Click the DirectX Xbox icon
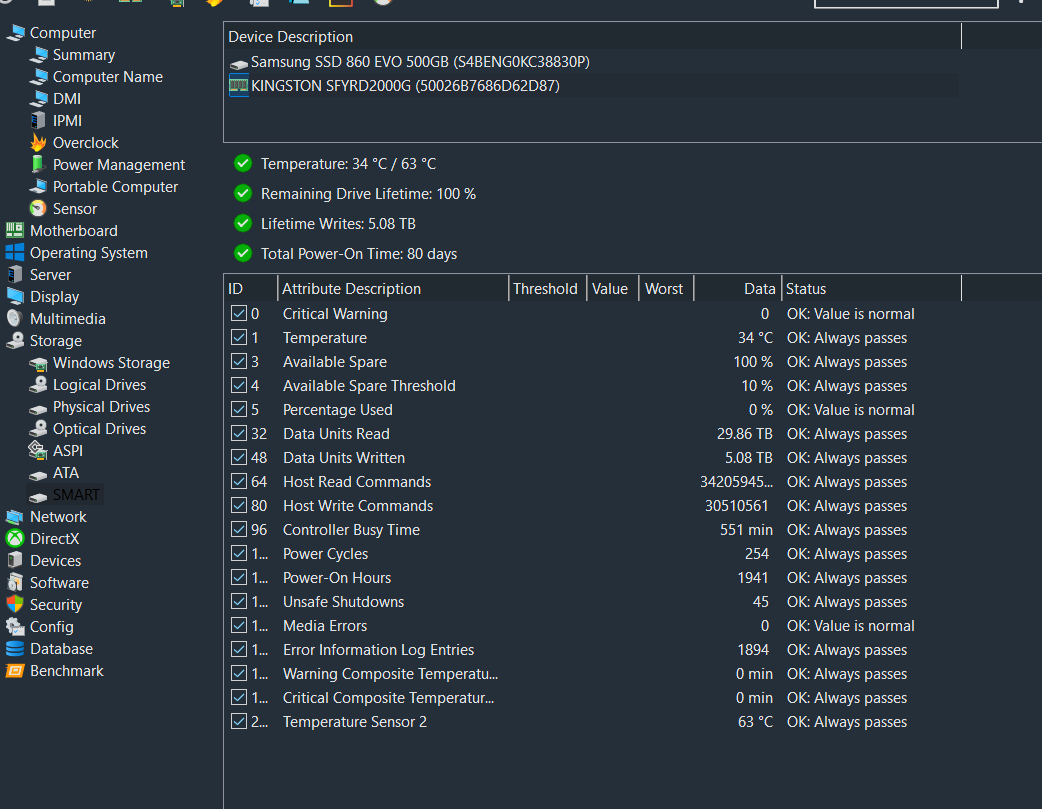Image resolution: width=1042 pixels, height=809 pixels. click(x=15, y=538)
